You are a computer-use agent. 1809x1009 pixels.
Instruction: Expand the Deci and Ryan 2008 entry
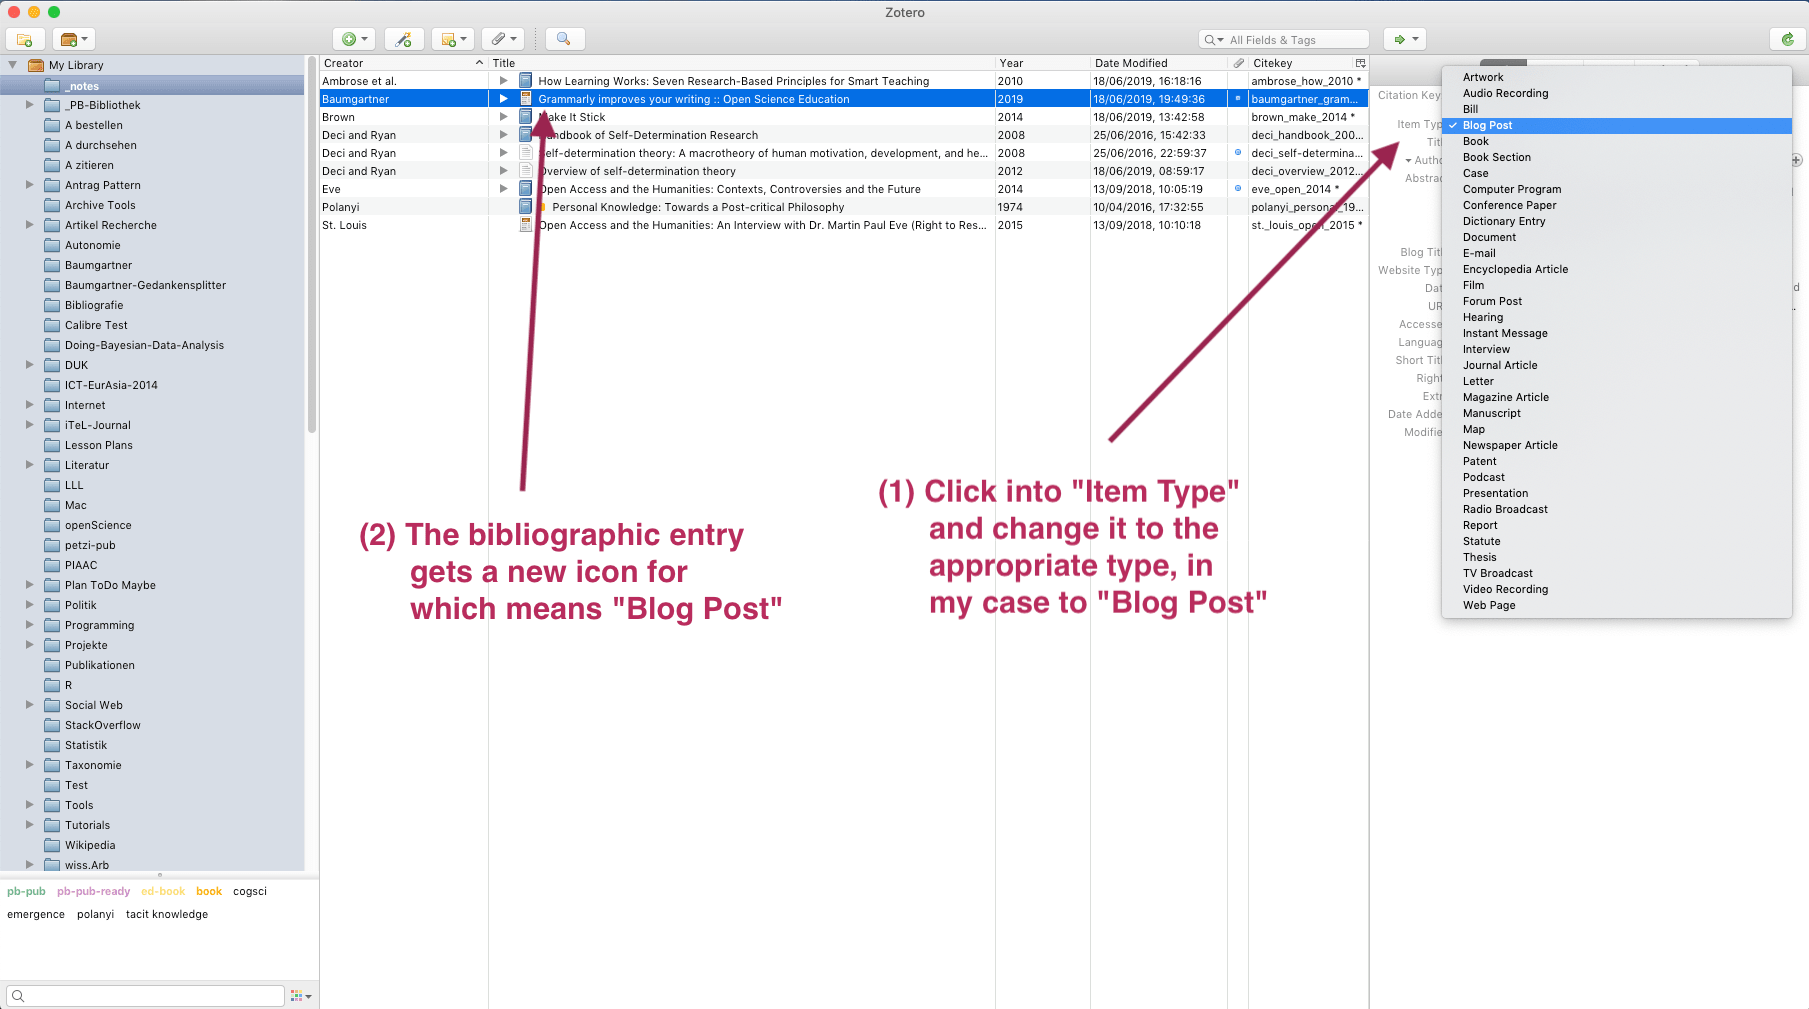503,134
